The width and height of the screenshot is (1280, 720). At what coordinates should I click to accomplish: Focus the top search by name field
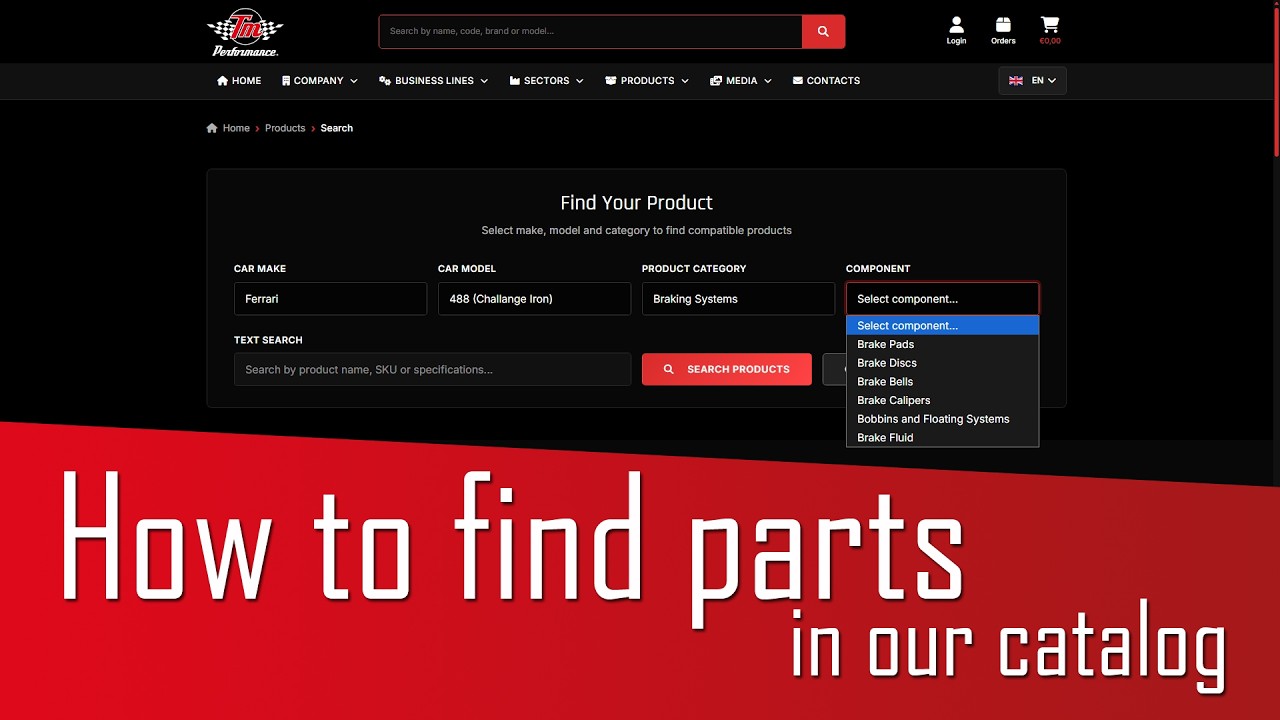pyautogui.click(x=590, y=31)
